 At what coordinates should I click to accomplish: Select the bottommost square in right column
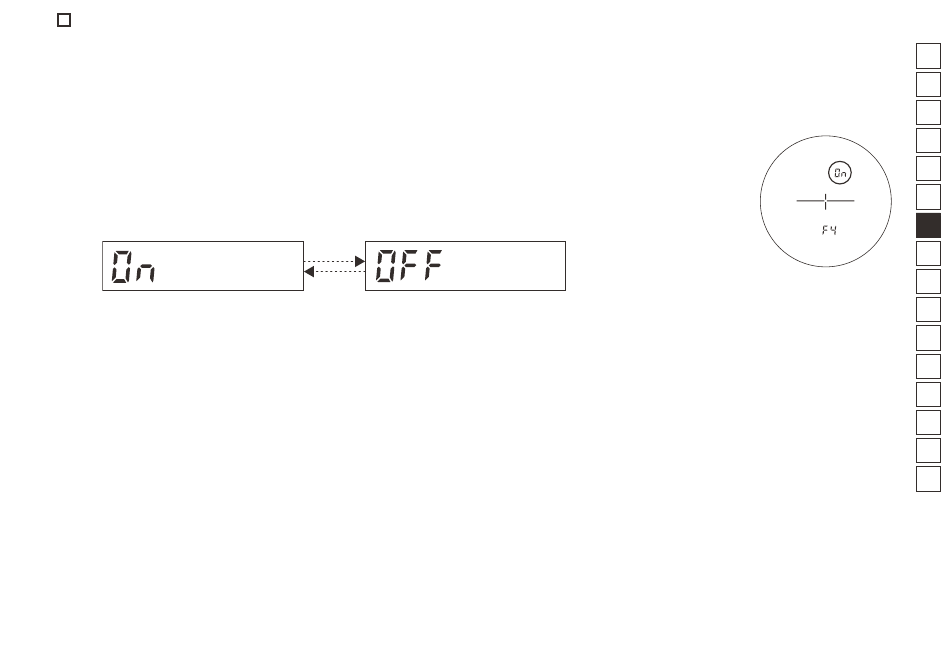928,479
